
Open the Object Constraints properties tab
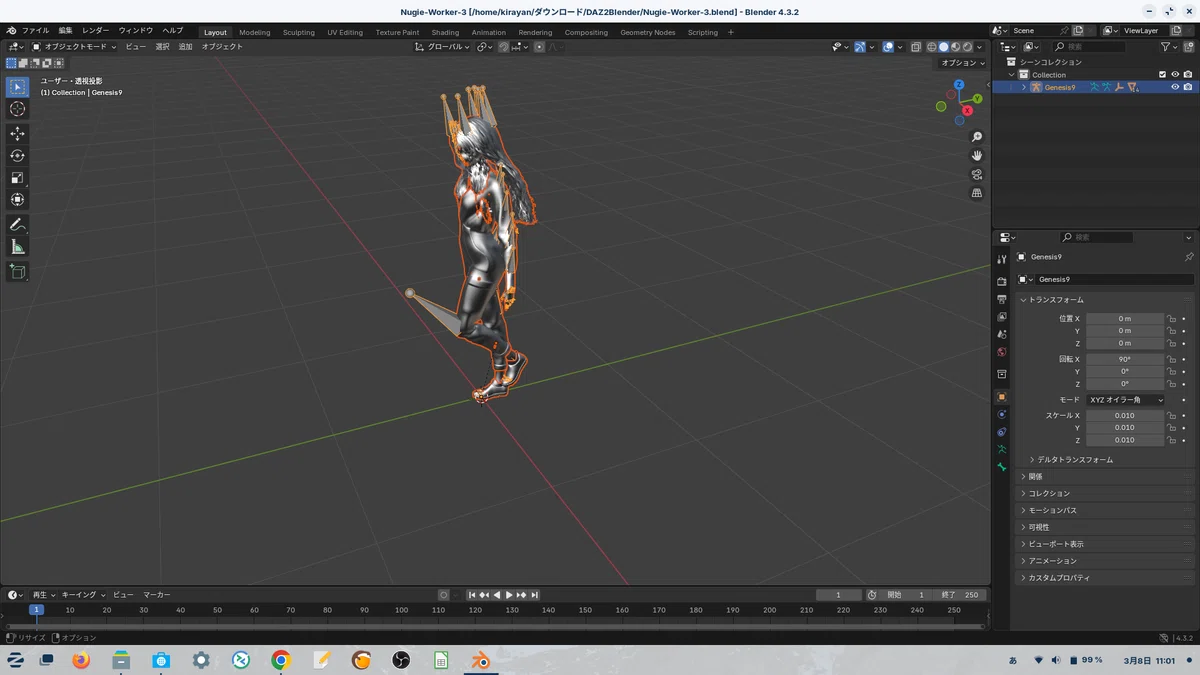click(x=1001, y=432)
